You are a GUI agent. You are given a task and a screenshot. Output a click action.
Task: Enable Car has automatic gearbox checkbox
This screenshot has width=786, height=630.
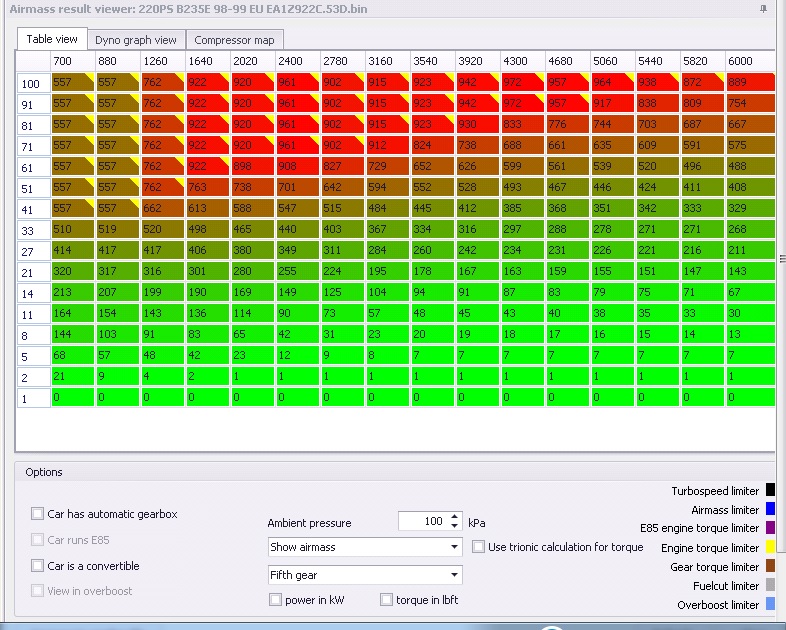(37, 514)
